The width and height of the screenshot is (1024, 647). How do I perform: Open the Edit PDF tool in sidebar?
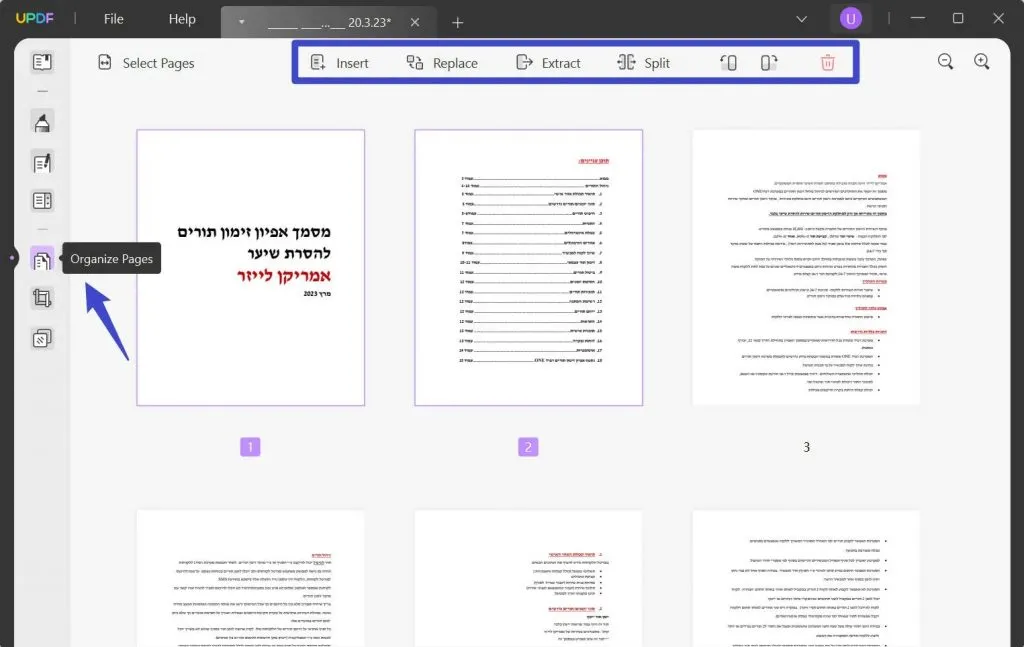(x=42, y=163)
